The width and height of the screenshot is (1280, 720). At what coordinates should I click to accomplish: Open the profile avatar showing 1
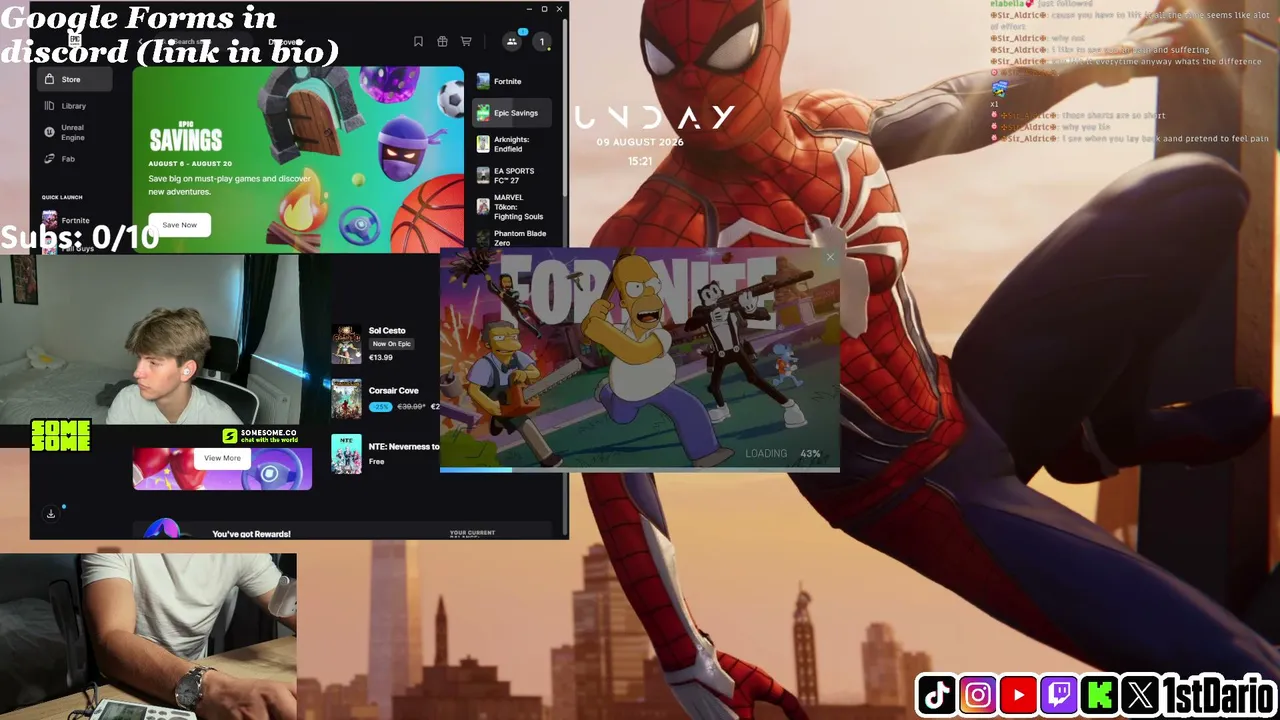tap(542, 41)
